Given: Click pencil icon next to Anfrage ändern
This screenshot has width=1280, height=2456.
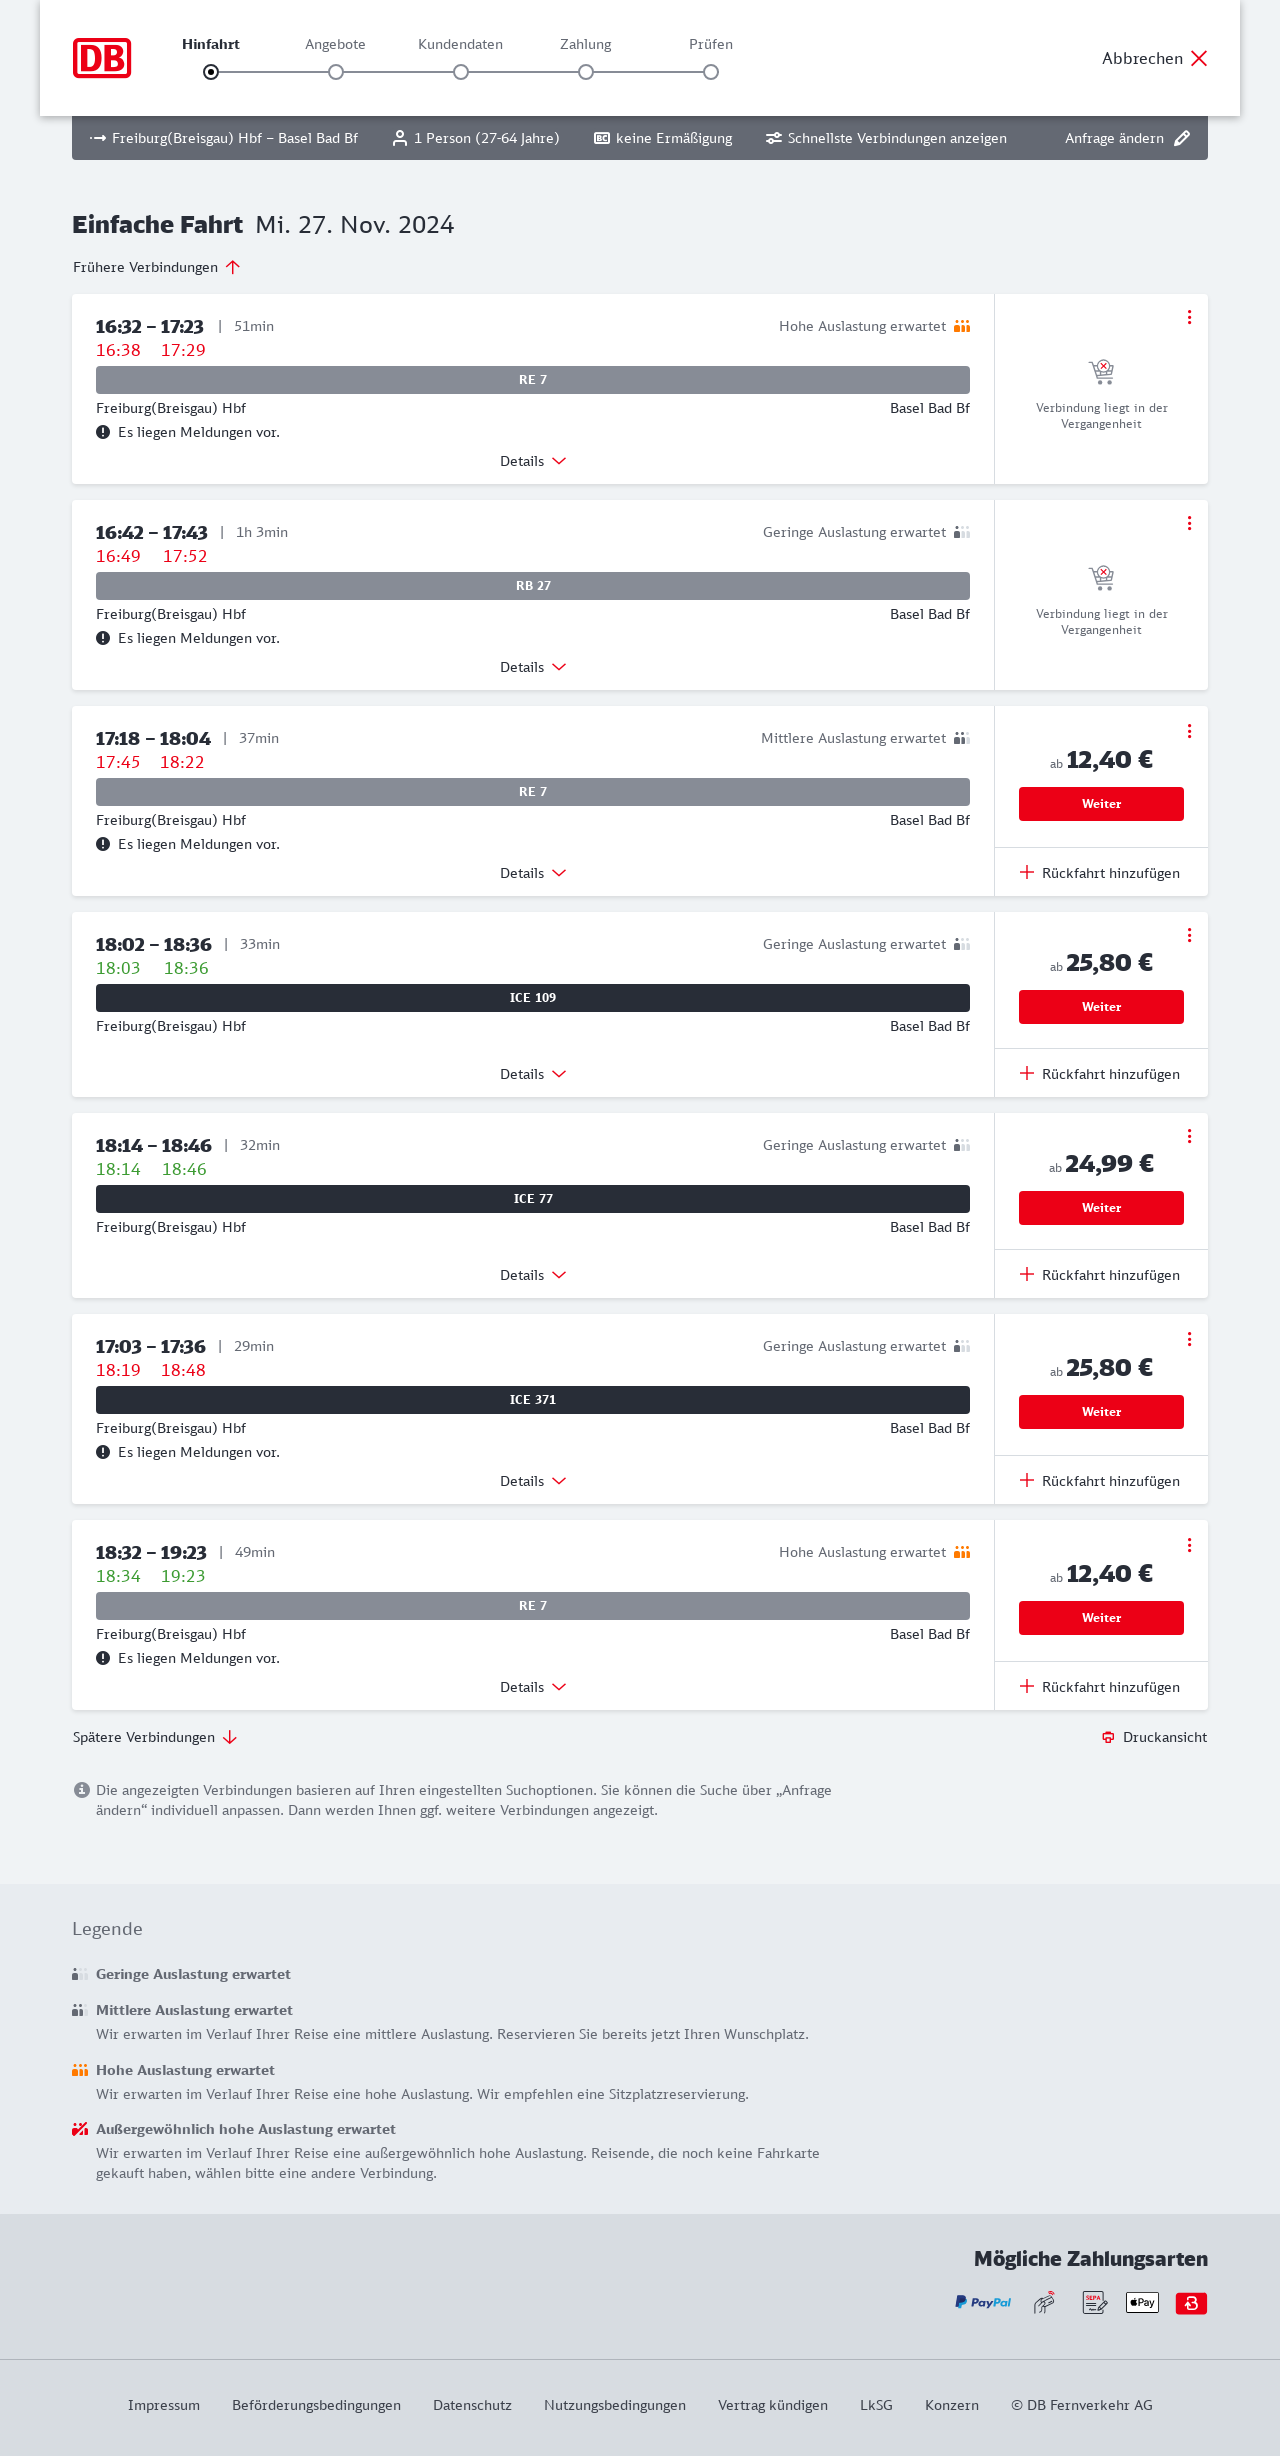Looking at the screenshot, I should pyautogui.click(x=1182, y=138).
